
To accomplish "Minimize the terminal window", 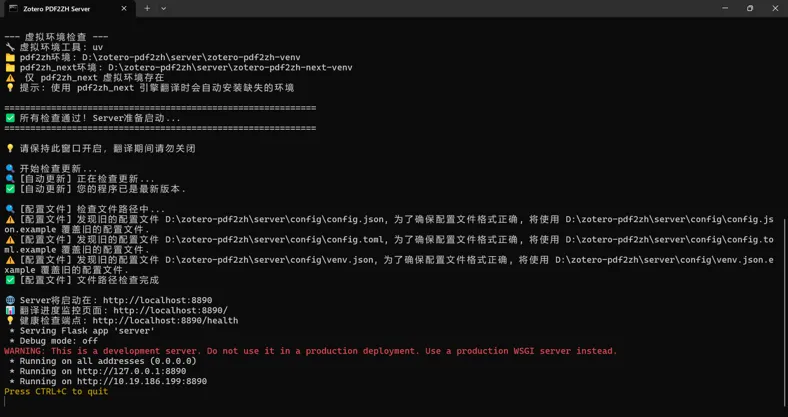I will 725,9.
